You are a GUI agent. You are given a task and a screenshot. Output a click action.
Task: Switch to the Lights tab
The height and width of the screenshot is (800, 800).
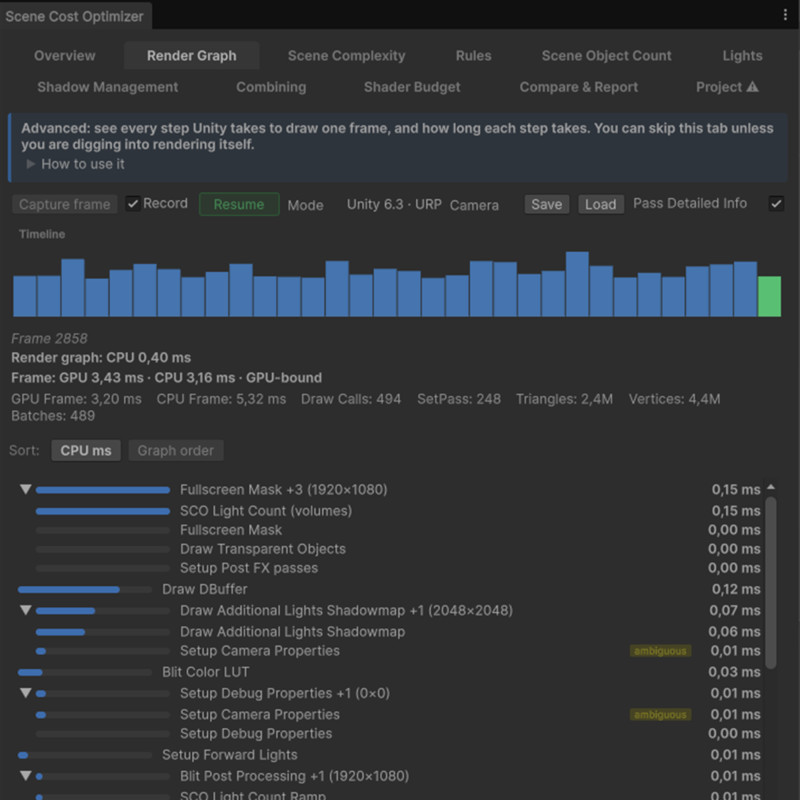[x=742, y=56]
